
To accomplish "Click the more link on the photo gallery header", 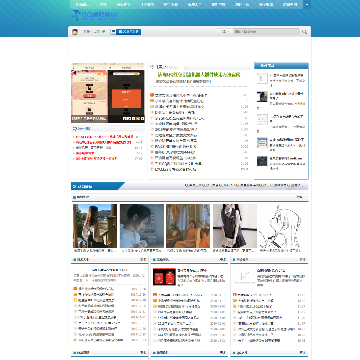I will [299, 197].
